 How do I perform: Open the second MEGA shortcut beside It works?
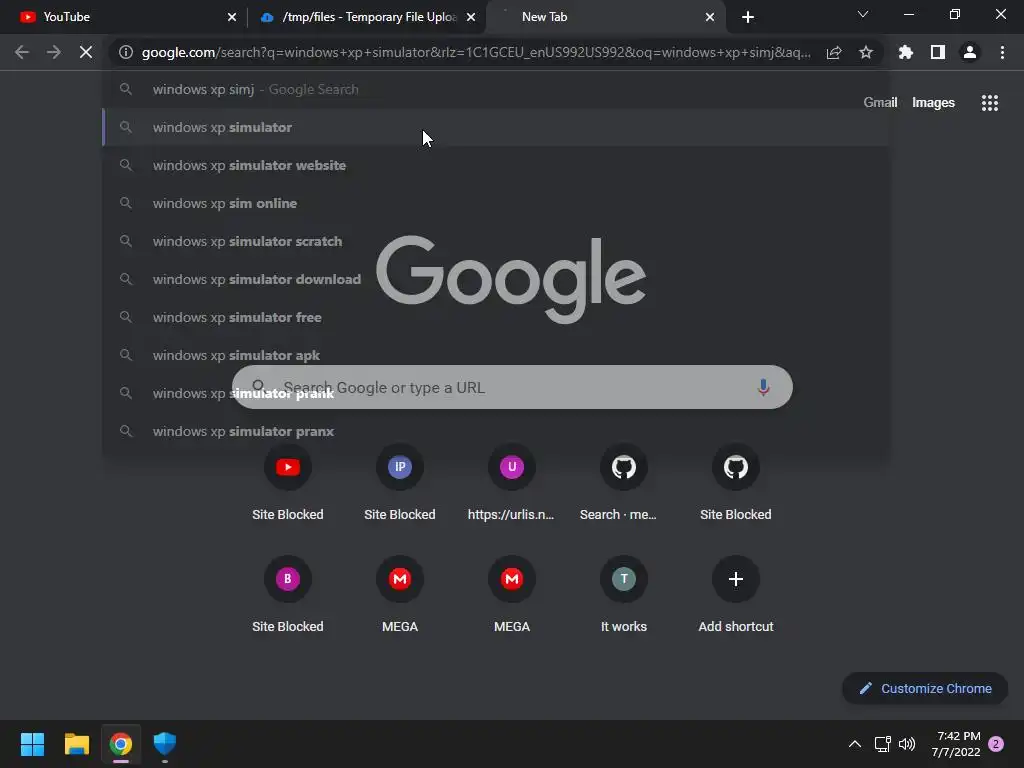click(512, 595)
